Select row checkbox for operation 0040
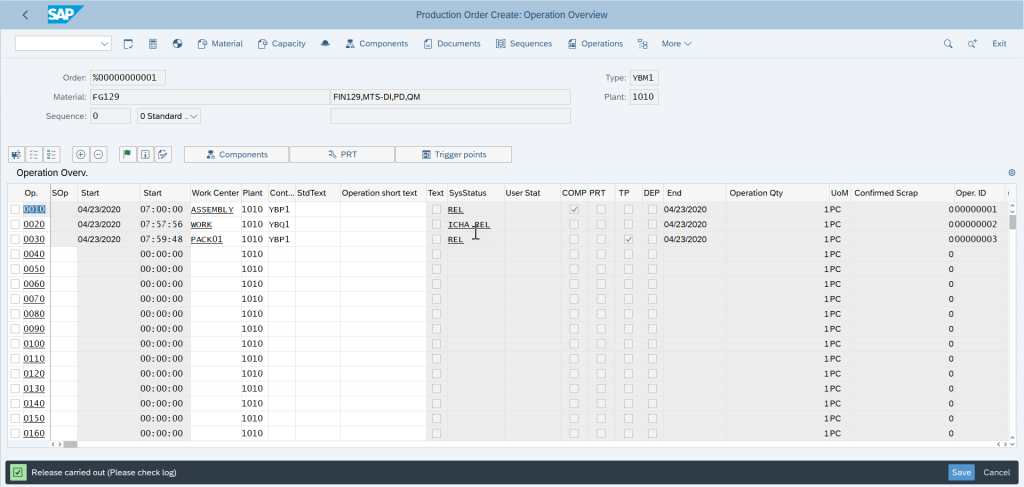The image size is (1024, 487). [x=15, y=254]
